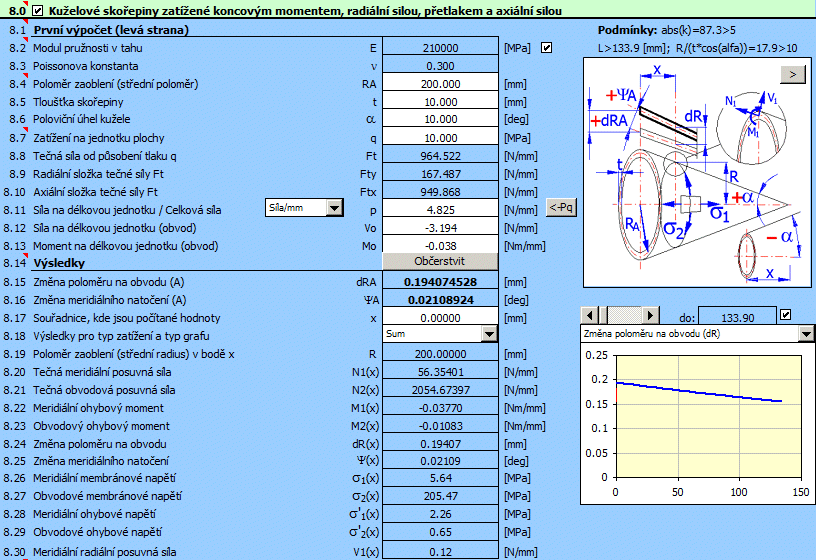Screen dimensions: 816x560
Task: Click the 'Síla na délkovou jednotku / Celková síla' label
Action: pos(127,210)
